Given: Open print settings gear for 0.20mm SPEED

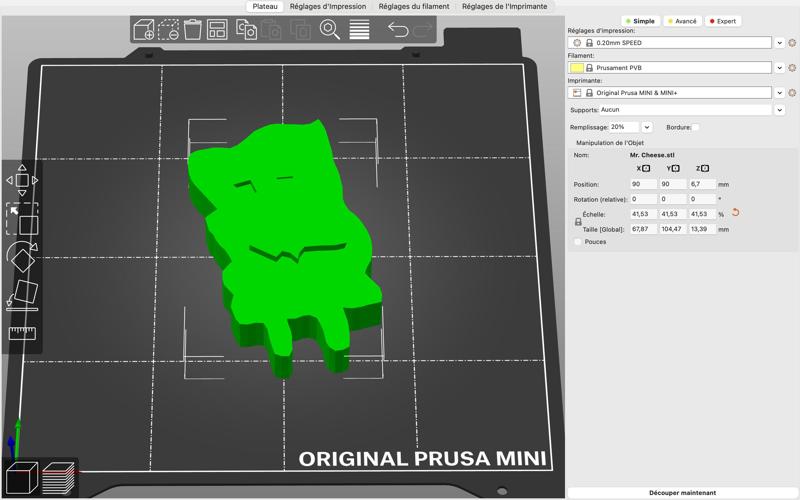Looking at the screenshot, I should 792,43.
